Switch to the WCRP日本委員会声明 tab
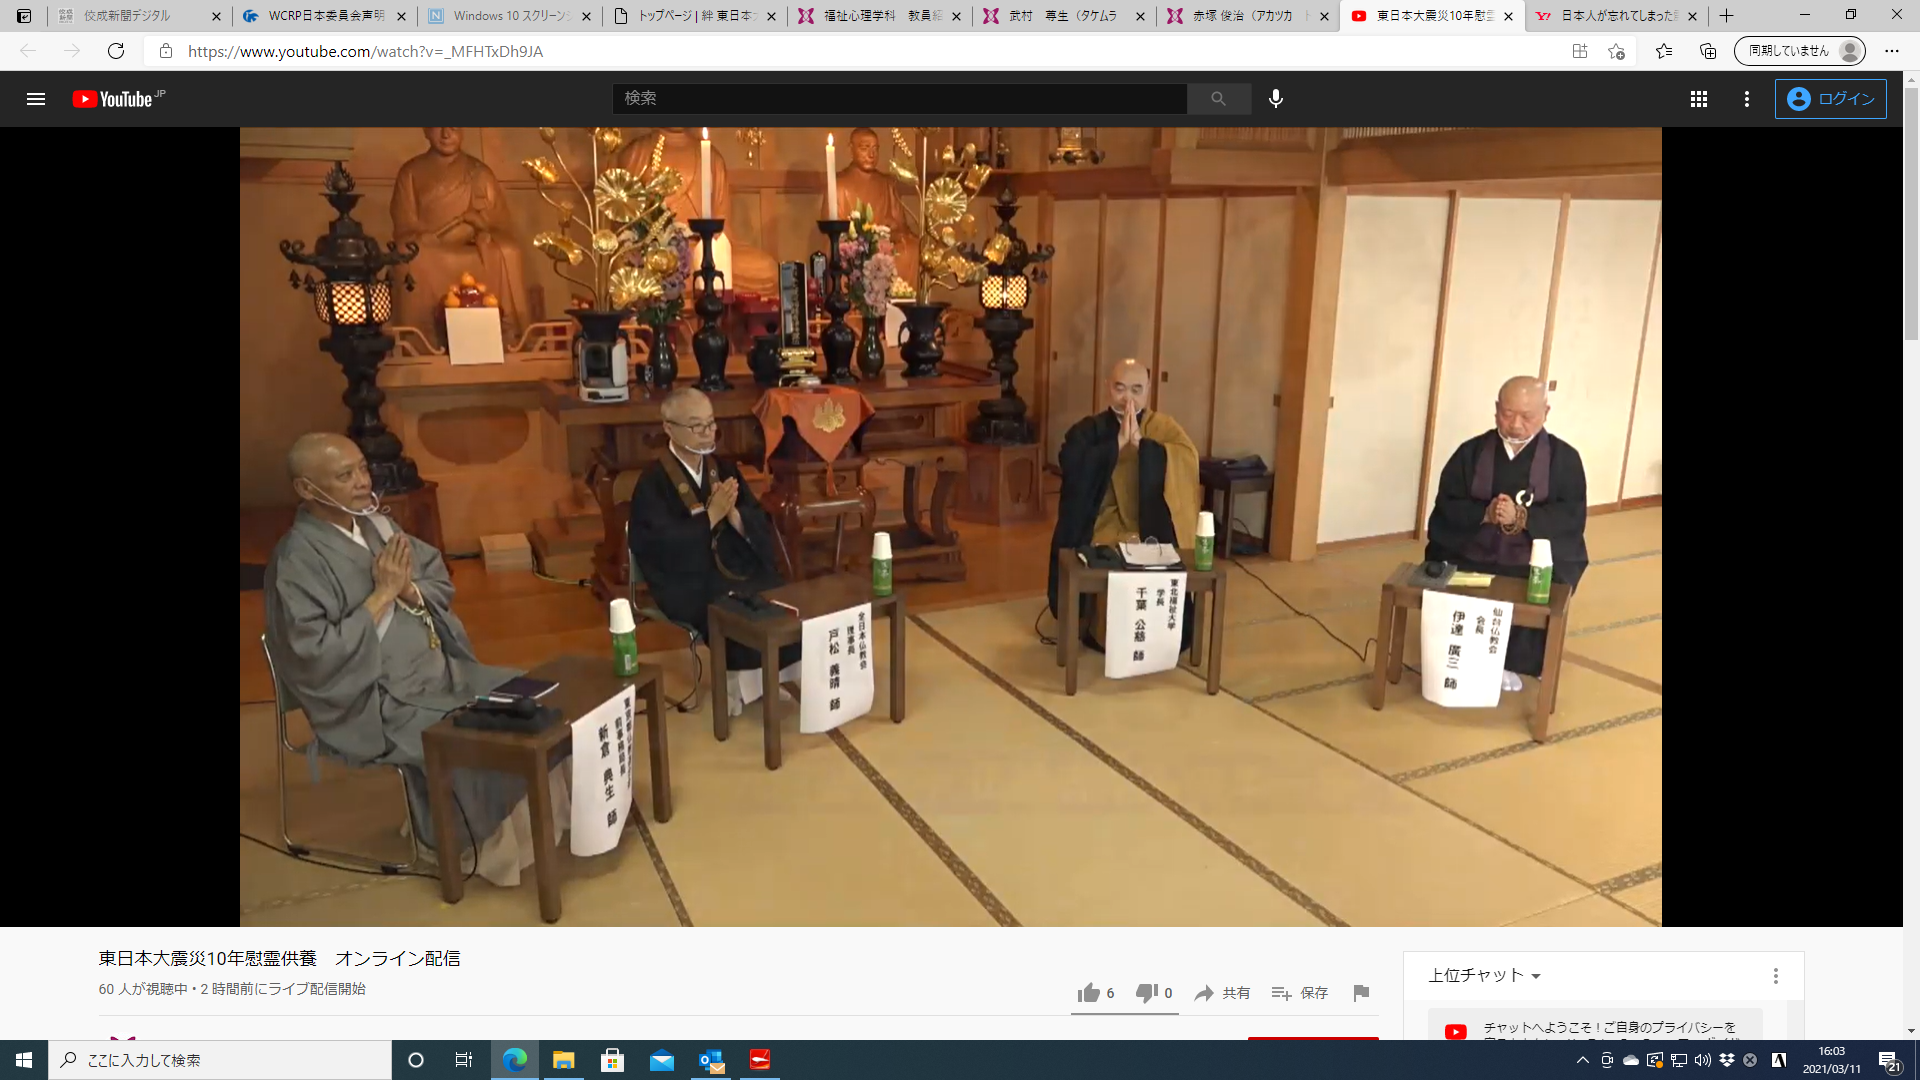 pyautogui.click(x=325, y=16)
